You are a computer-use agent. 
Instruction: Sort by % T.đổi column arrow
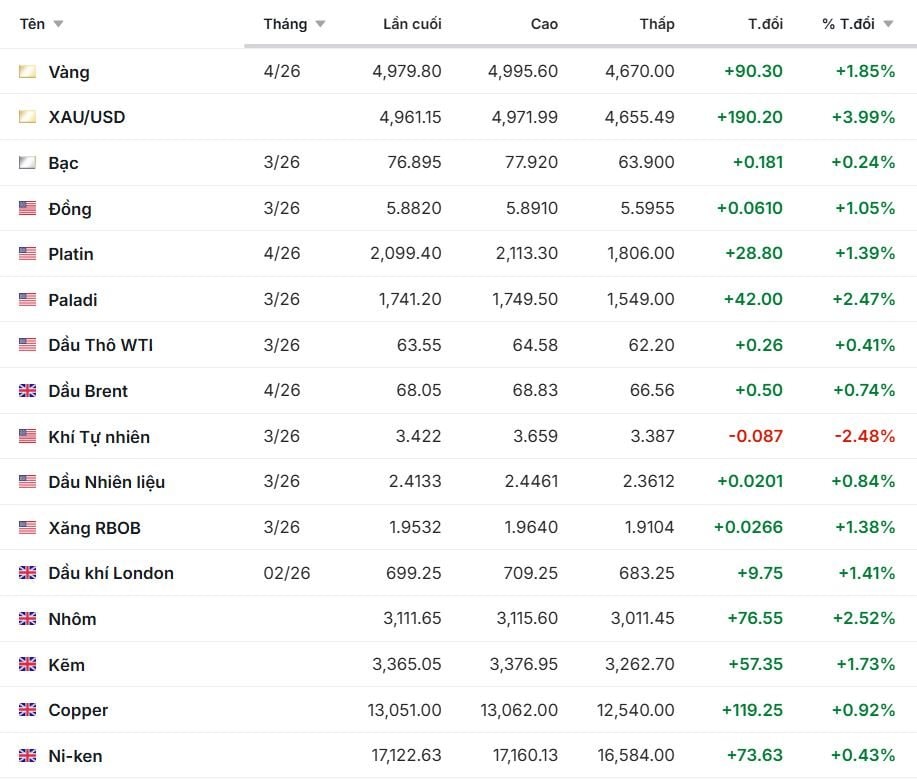pos(888,24)
